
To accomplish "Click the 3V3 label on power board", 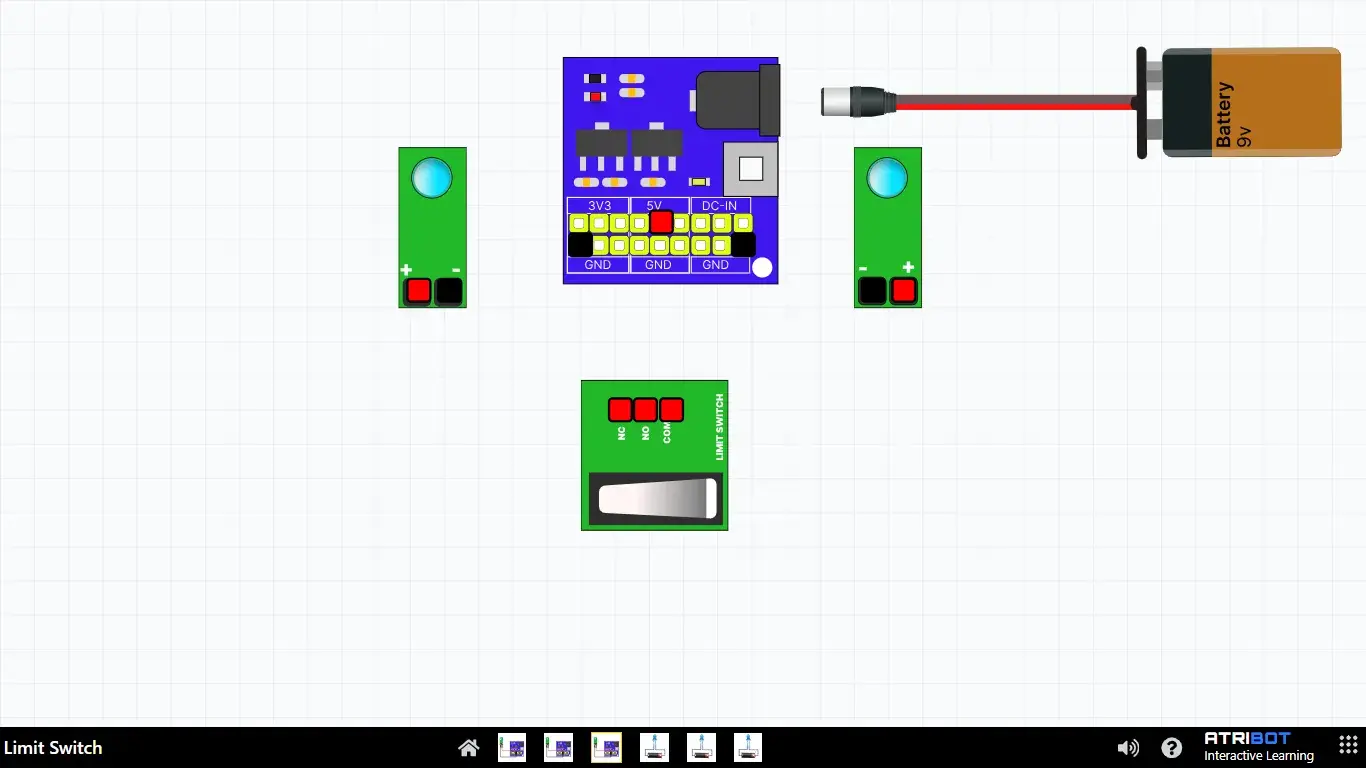I will click(x=599, y=205).
